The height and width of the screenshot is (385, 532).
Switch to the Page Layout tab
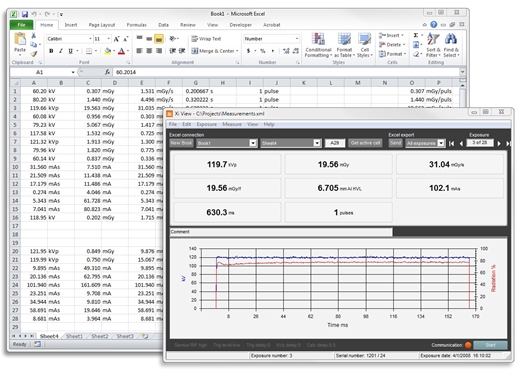[x=102, y=25]
